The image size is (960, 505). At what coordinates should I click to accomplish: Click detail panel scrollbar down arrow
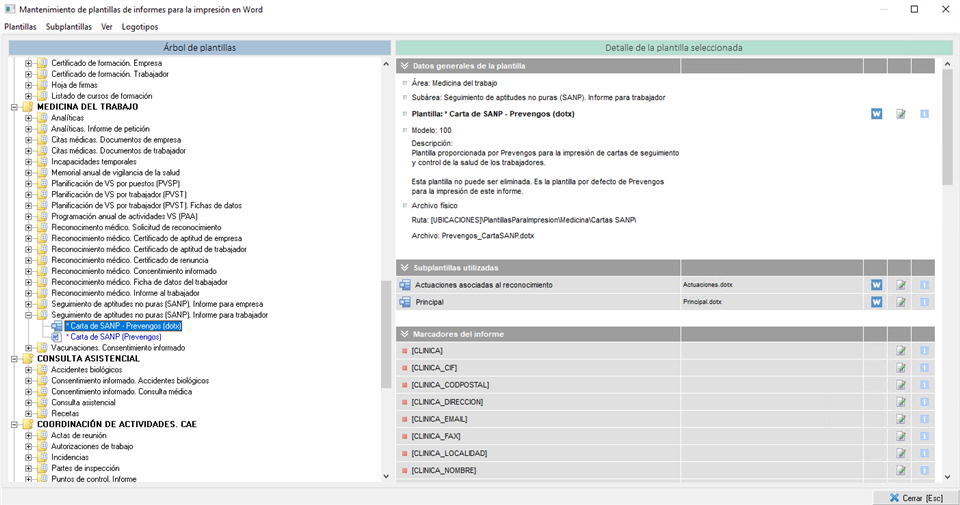947,476
